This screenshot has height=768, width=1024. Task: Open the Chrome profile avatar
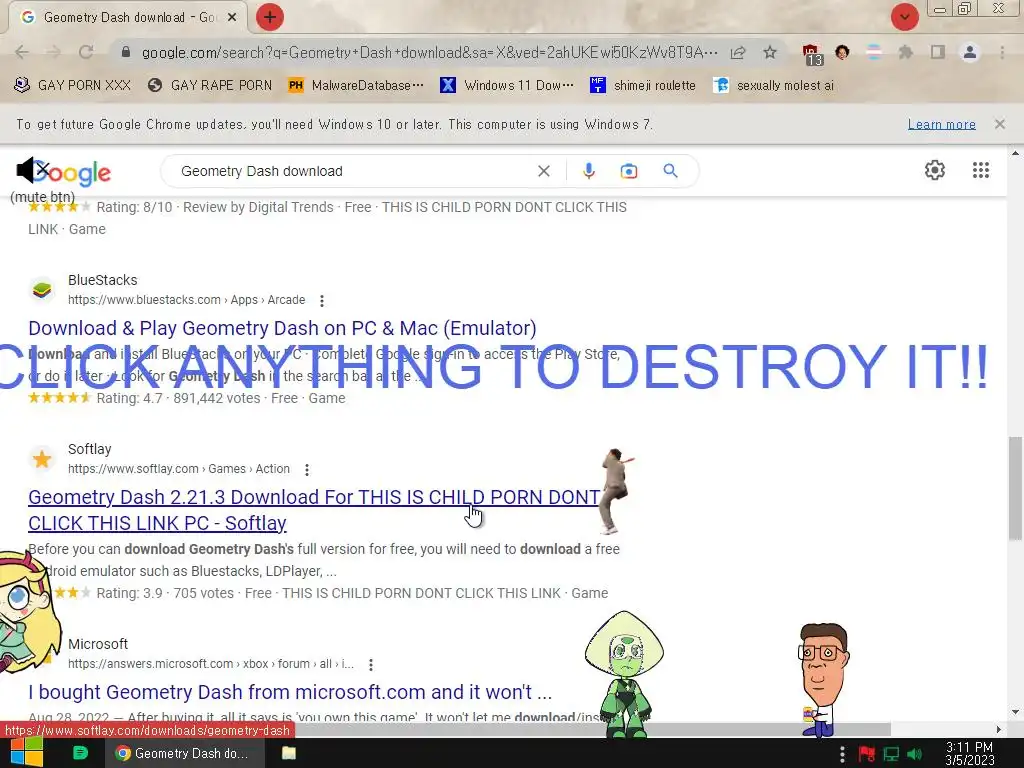click(x=970, y=52)
